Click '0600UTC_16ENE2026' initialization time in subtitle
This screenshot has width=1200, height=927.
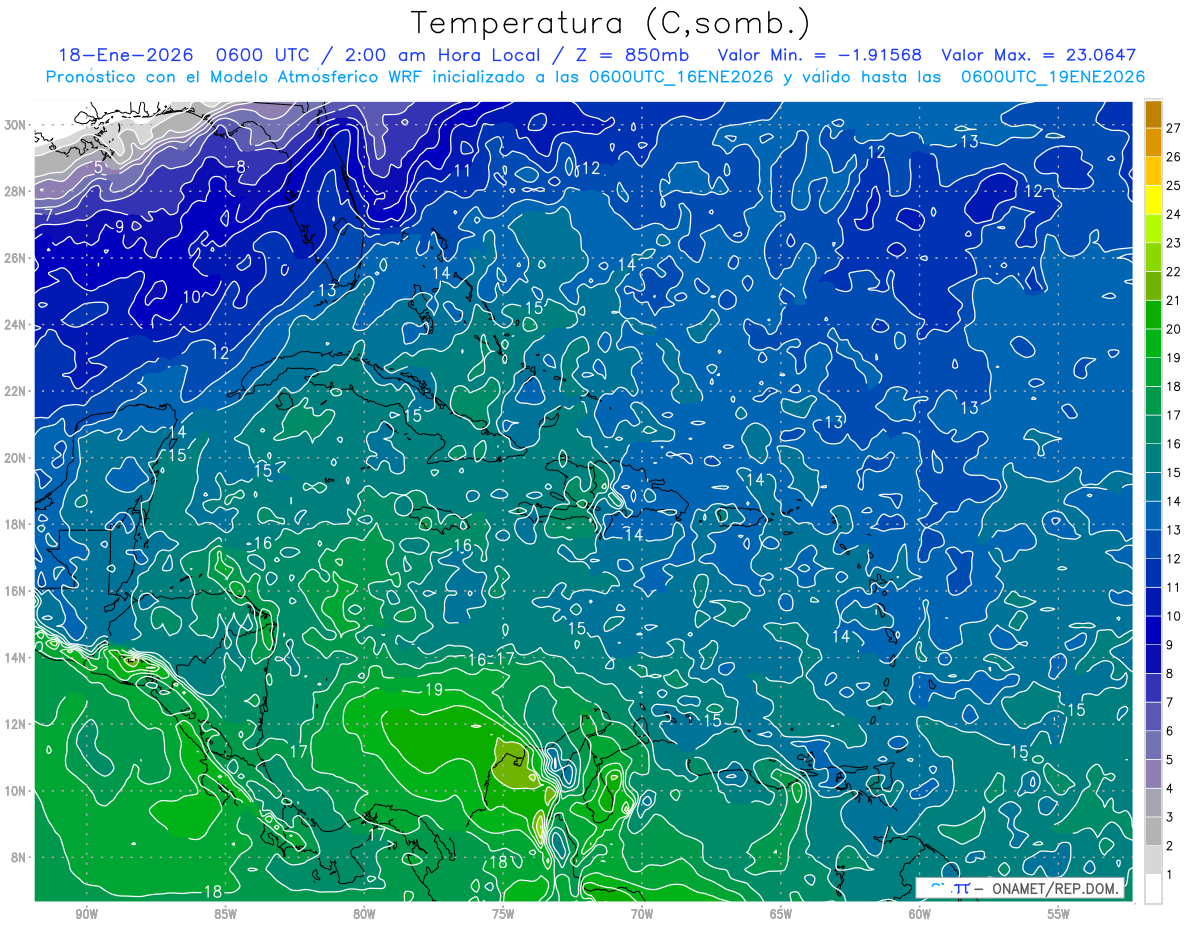(681, 77)
